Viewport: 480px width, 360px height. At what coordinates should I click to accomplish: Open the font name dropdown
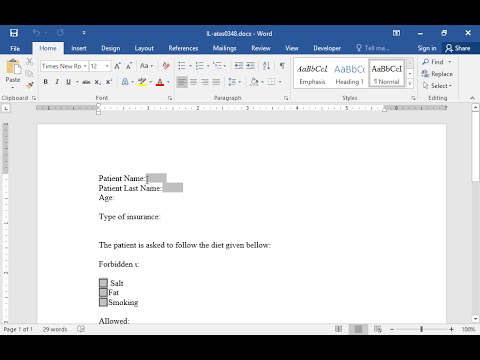coord(85,66)
